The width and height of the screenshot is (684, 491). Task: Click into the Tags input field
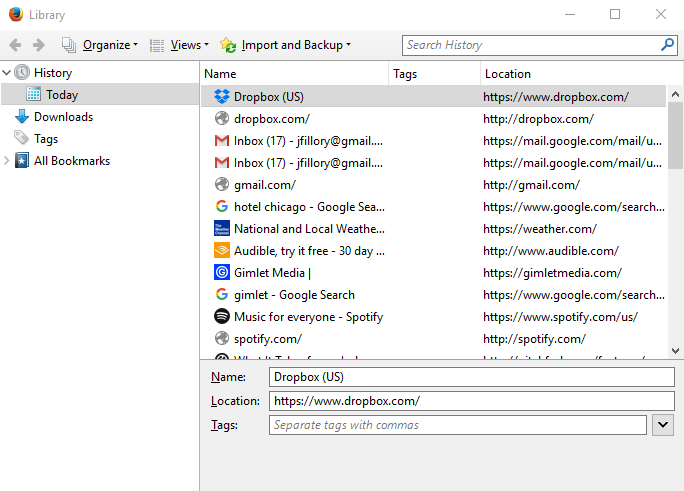[457, 425]
